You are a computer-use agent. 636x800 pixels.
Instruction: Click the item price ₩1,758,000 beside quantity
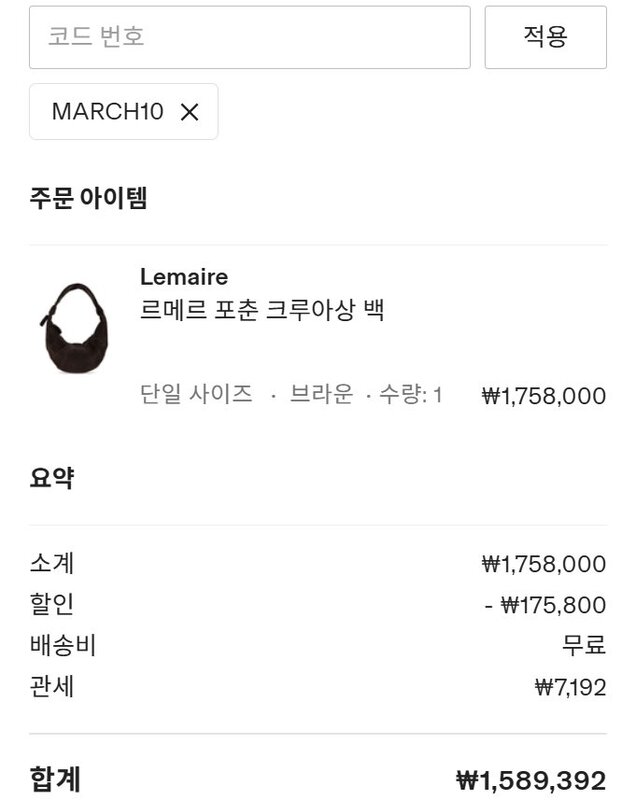pyautogui.click(x=544, y=396)
